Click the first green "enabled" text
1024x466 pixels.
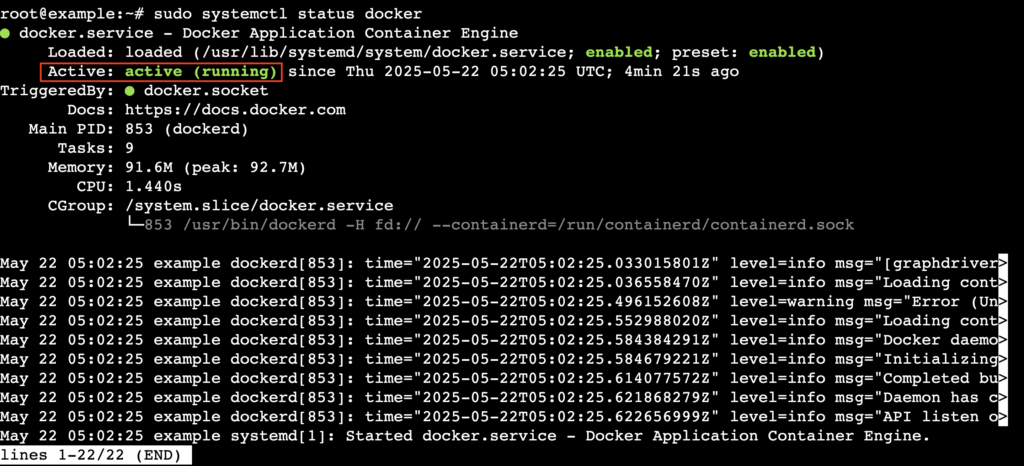pos(615,52)
